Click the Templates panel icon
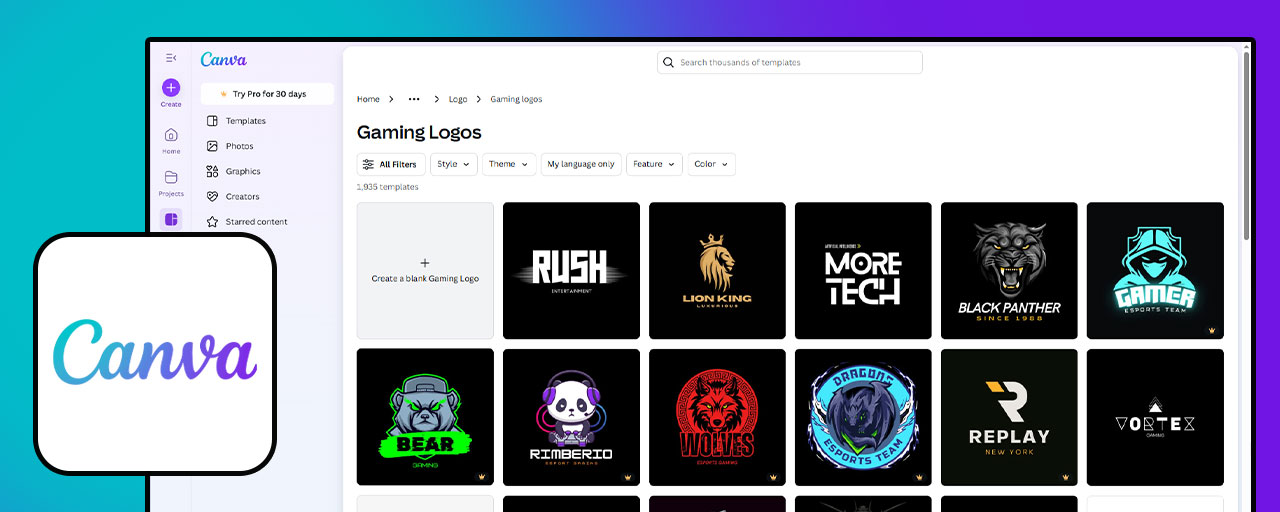Viewport: 1280px width, 512px height. tap(212, 121)
